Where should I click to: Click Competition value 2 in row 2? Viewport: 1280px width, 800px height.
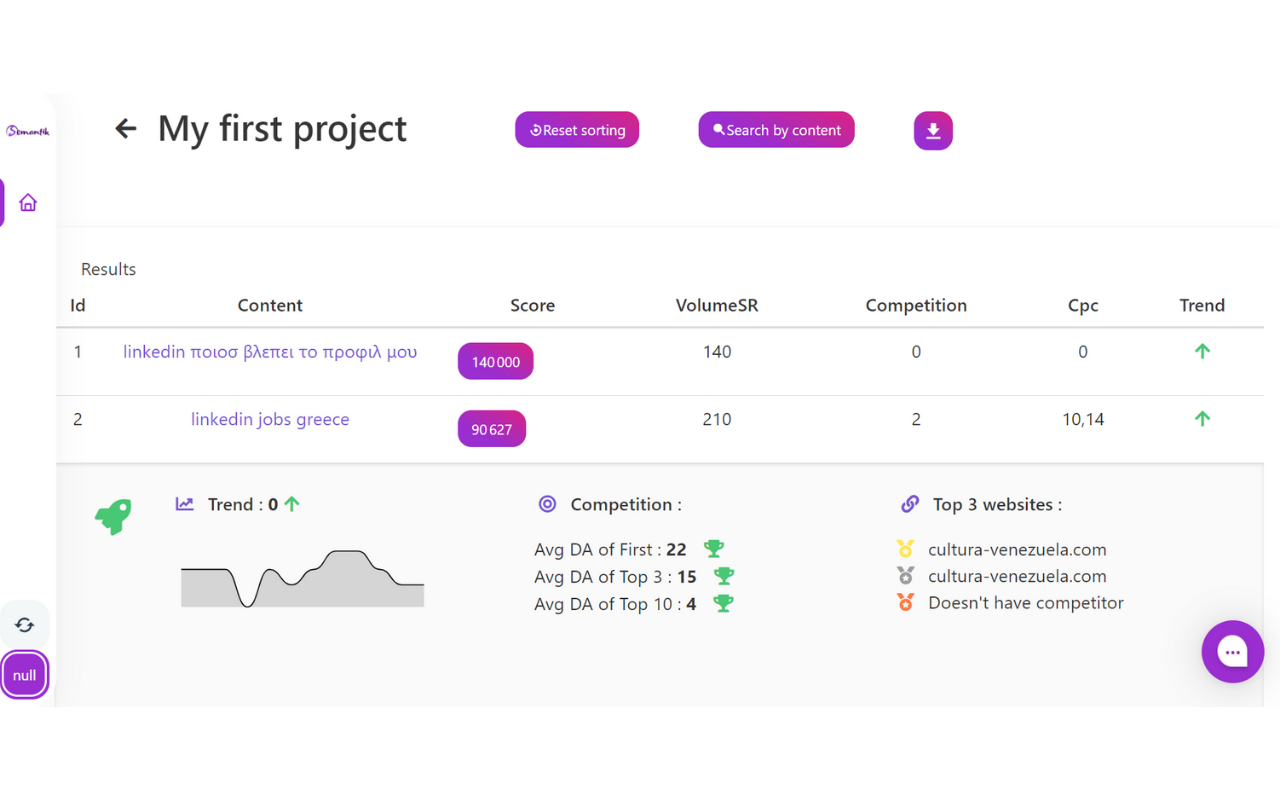click(916, 420)
